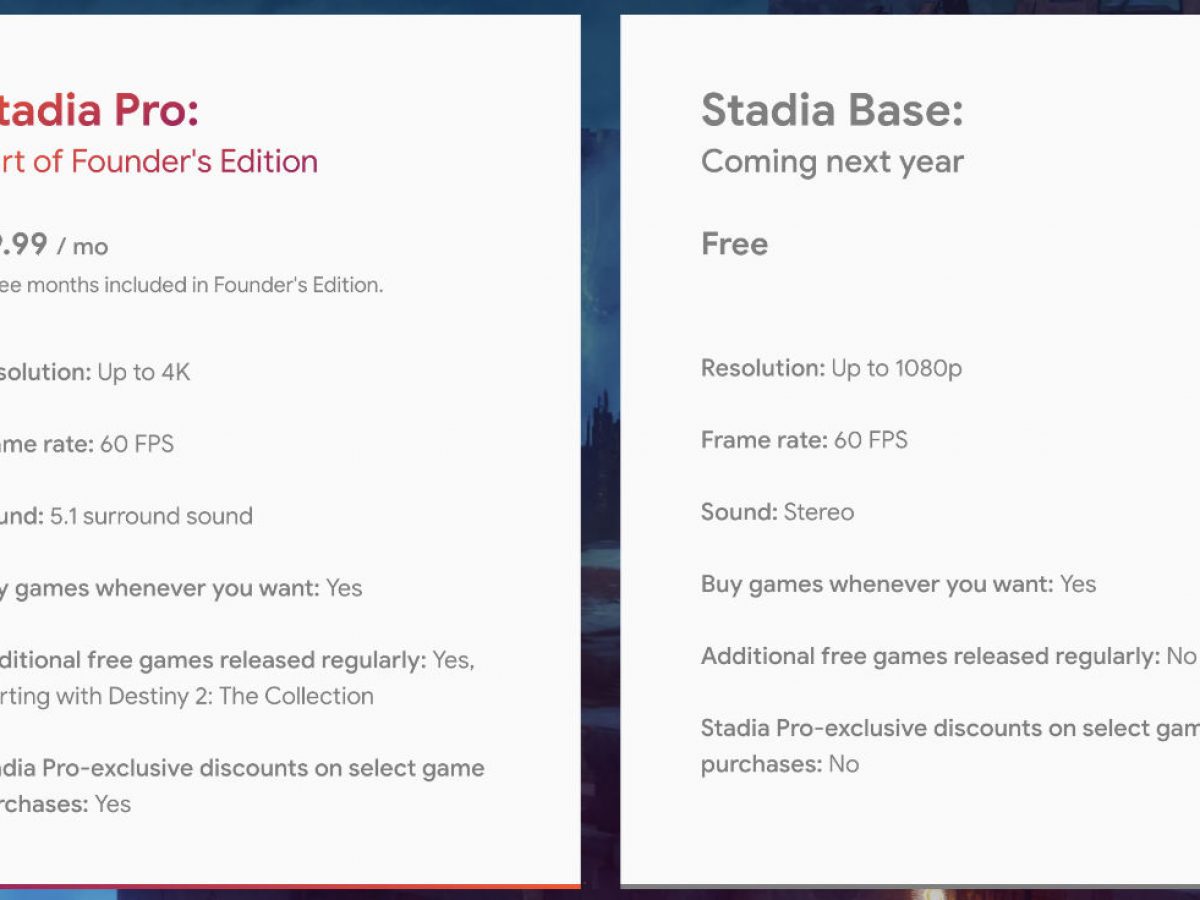
Task: Click the Founder's Edition subtitle in red
Action: pos(160,161)
